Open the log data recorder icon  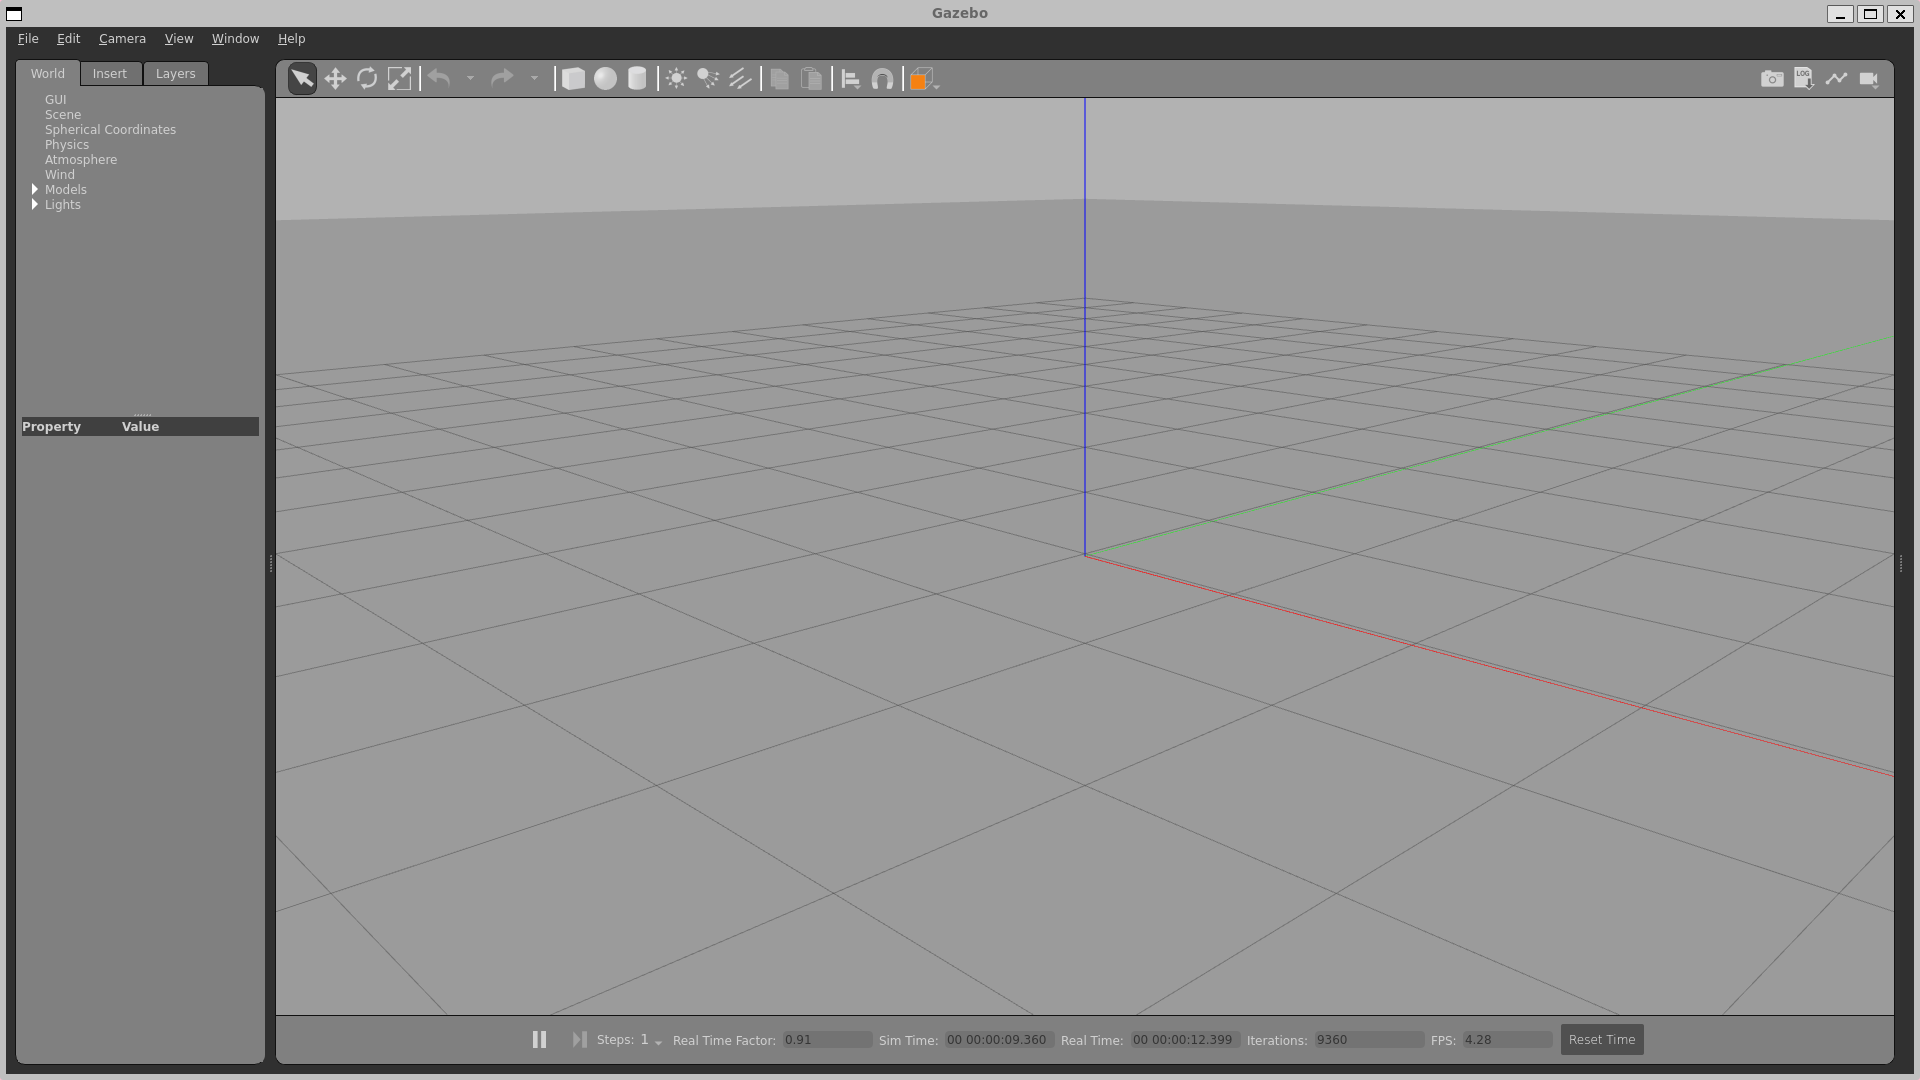pyautogui.click(x=1804, y=79)
